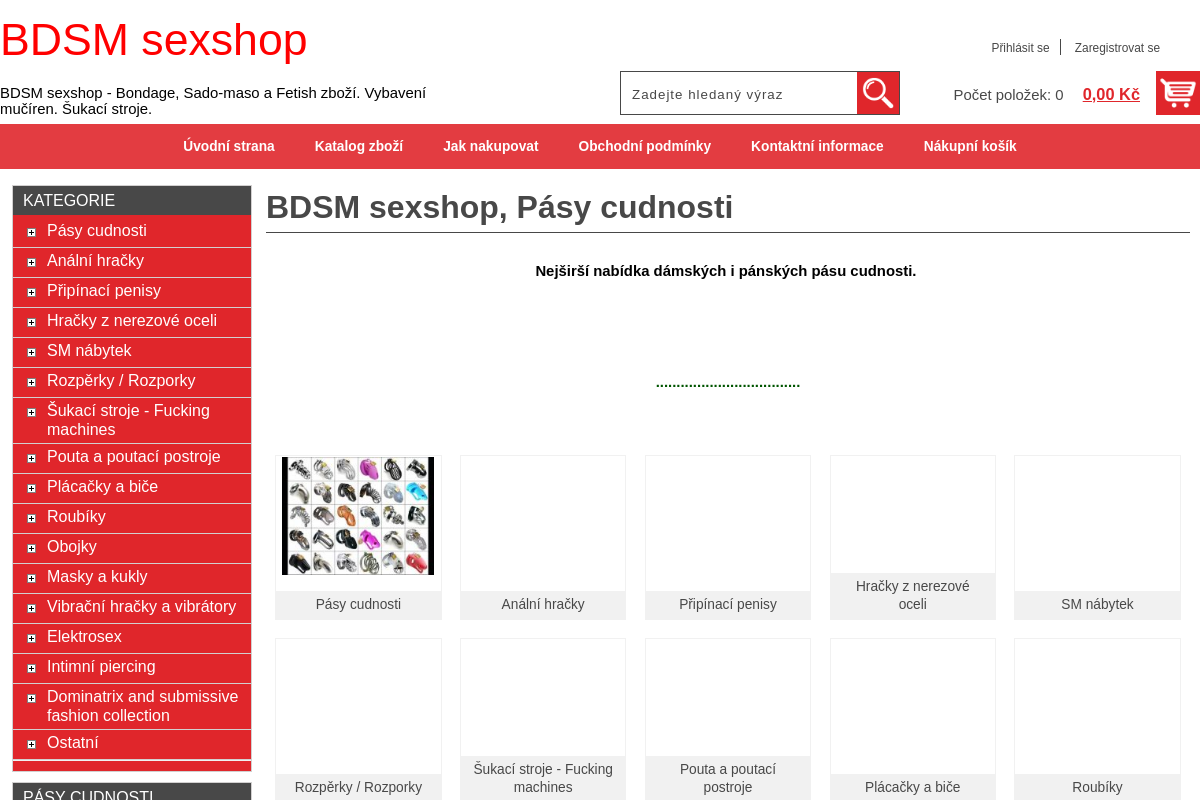Open the shopping cart icon
The width and height of the screenshot is (1200, 800).
coord(1178,93)
